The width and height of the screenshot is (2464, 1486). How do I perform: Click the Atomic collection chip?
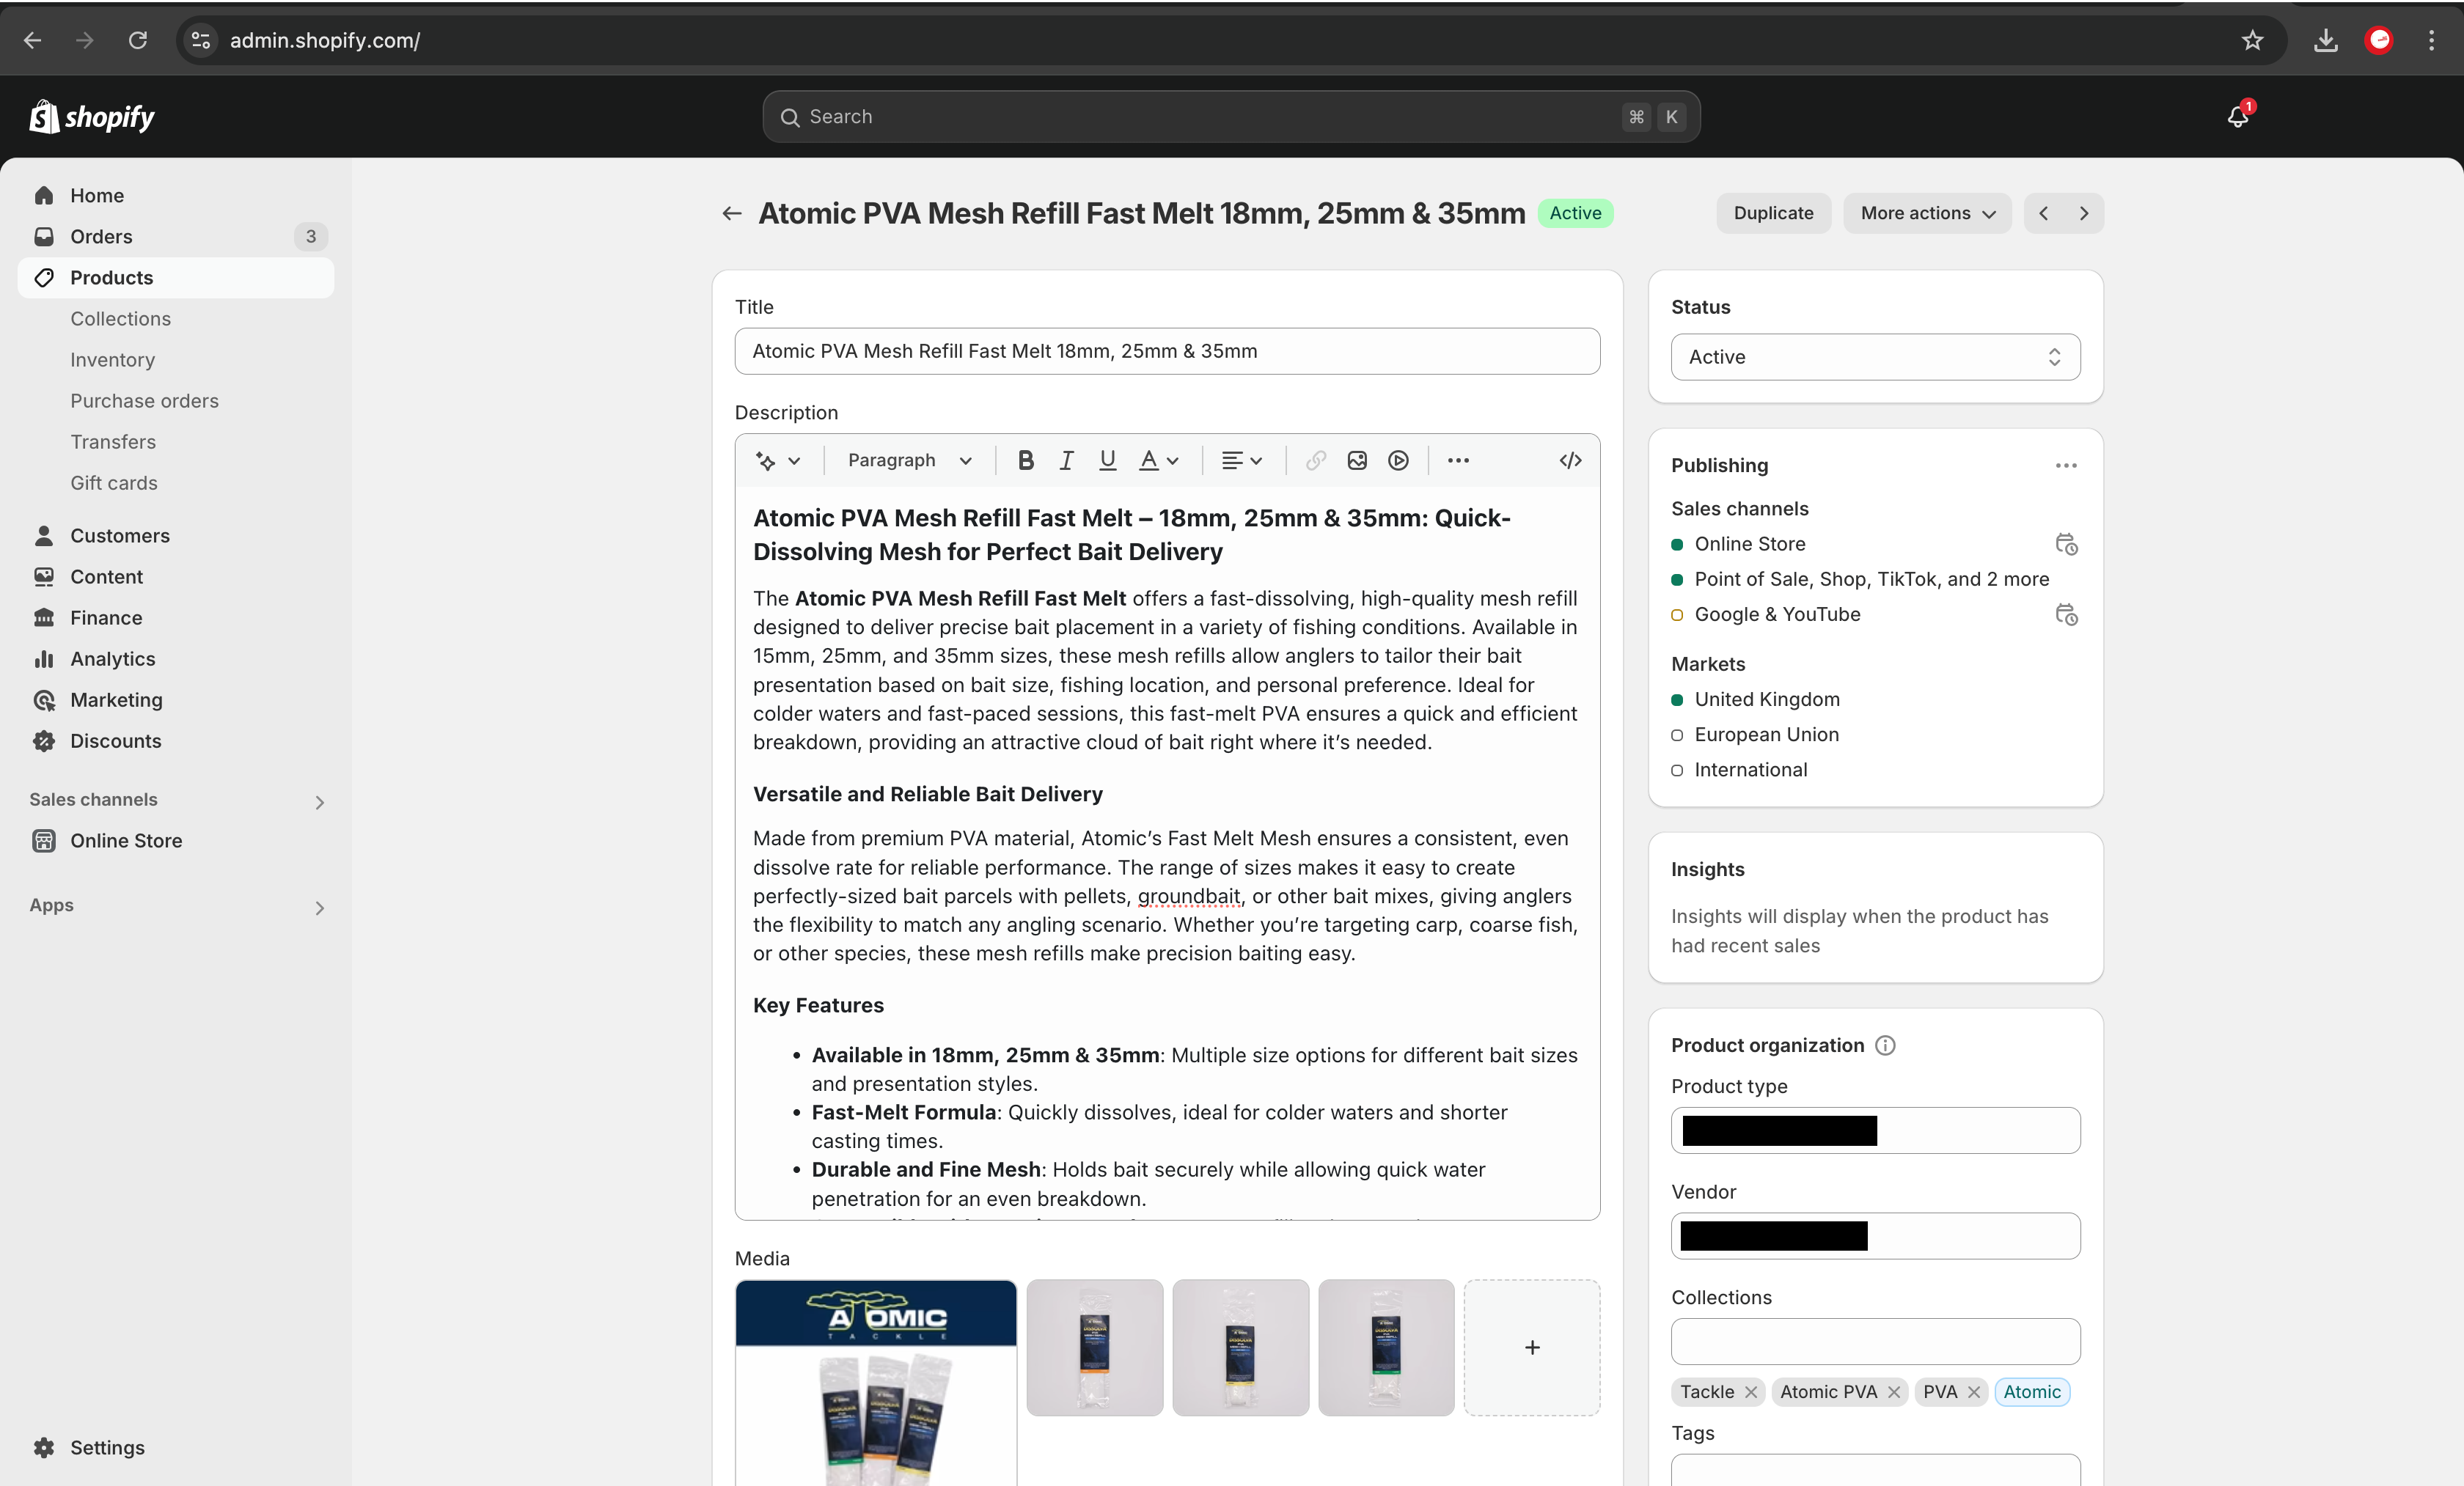tap(2032, 1392)
